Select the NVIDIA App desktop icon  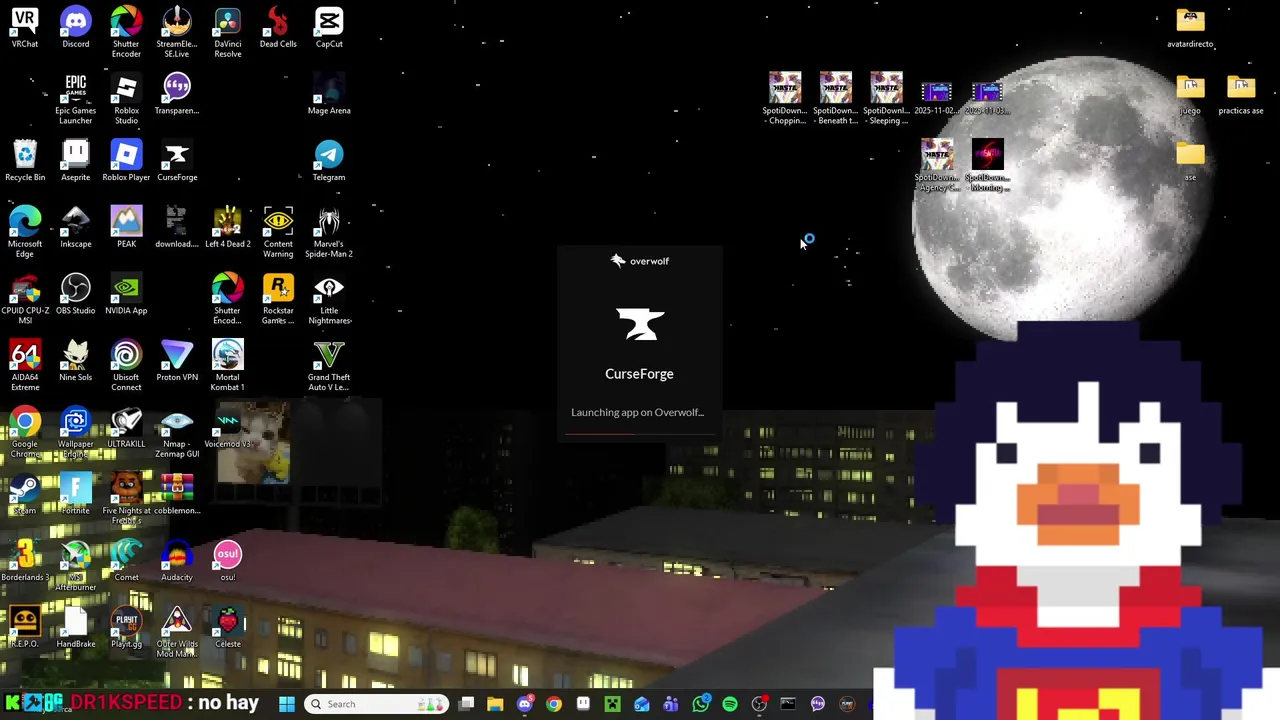pos(126,295)
